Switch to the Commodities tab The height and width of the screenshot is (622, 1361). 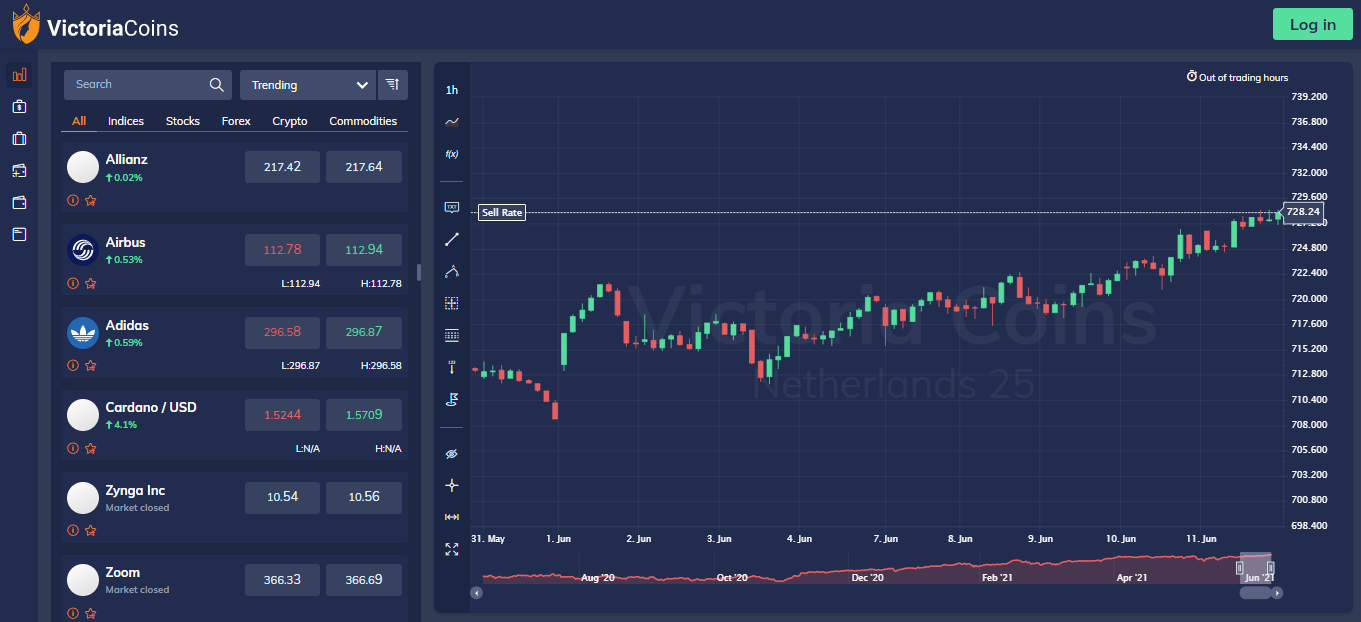pos(363,121)
